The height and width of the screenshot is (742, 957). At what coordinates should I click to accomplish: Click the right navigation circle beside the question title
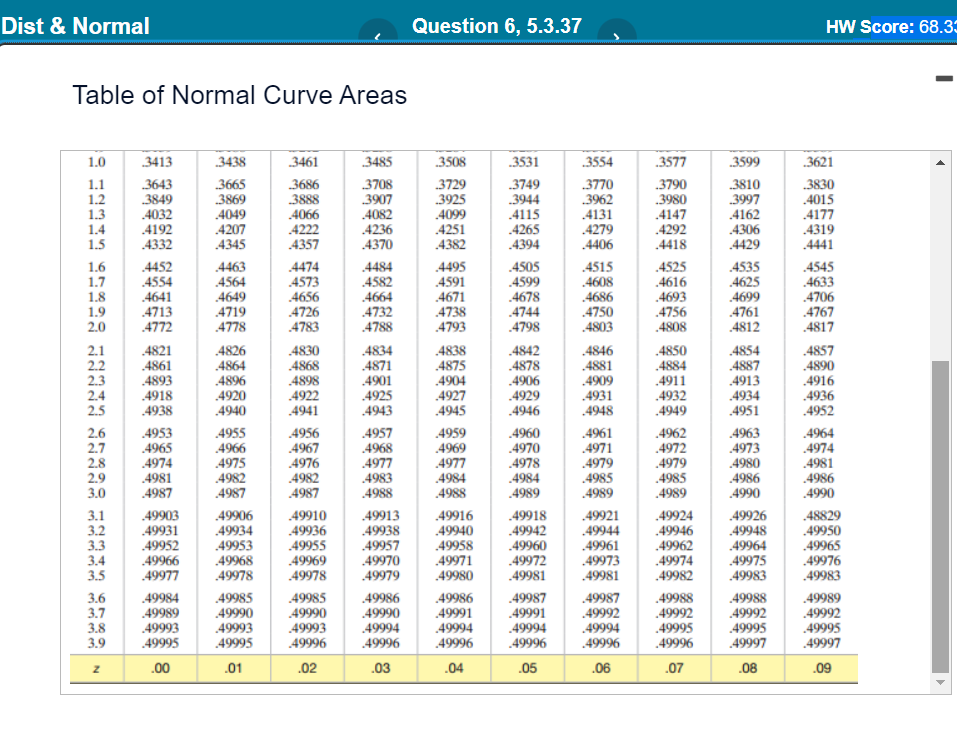coord(618,33)
